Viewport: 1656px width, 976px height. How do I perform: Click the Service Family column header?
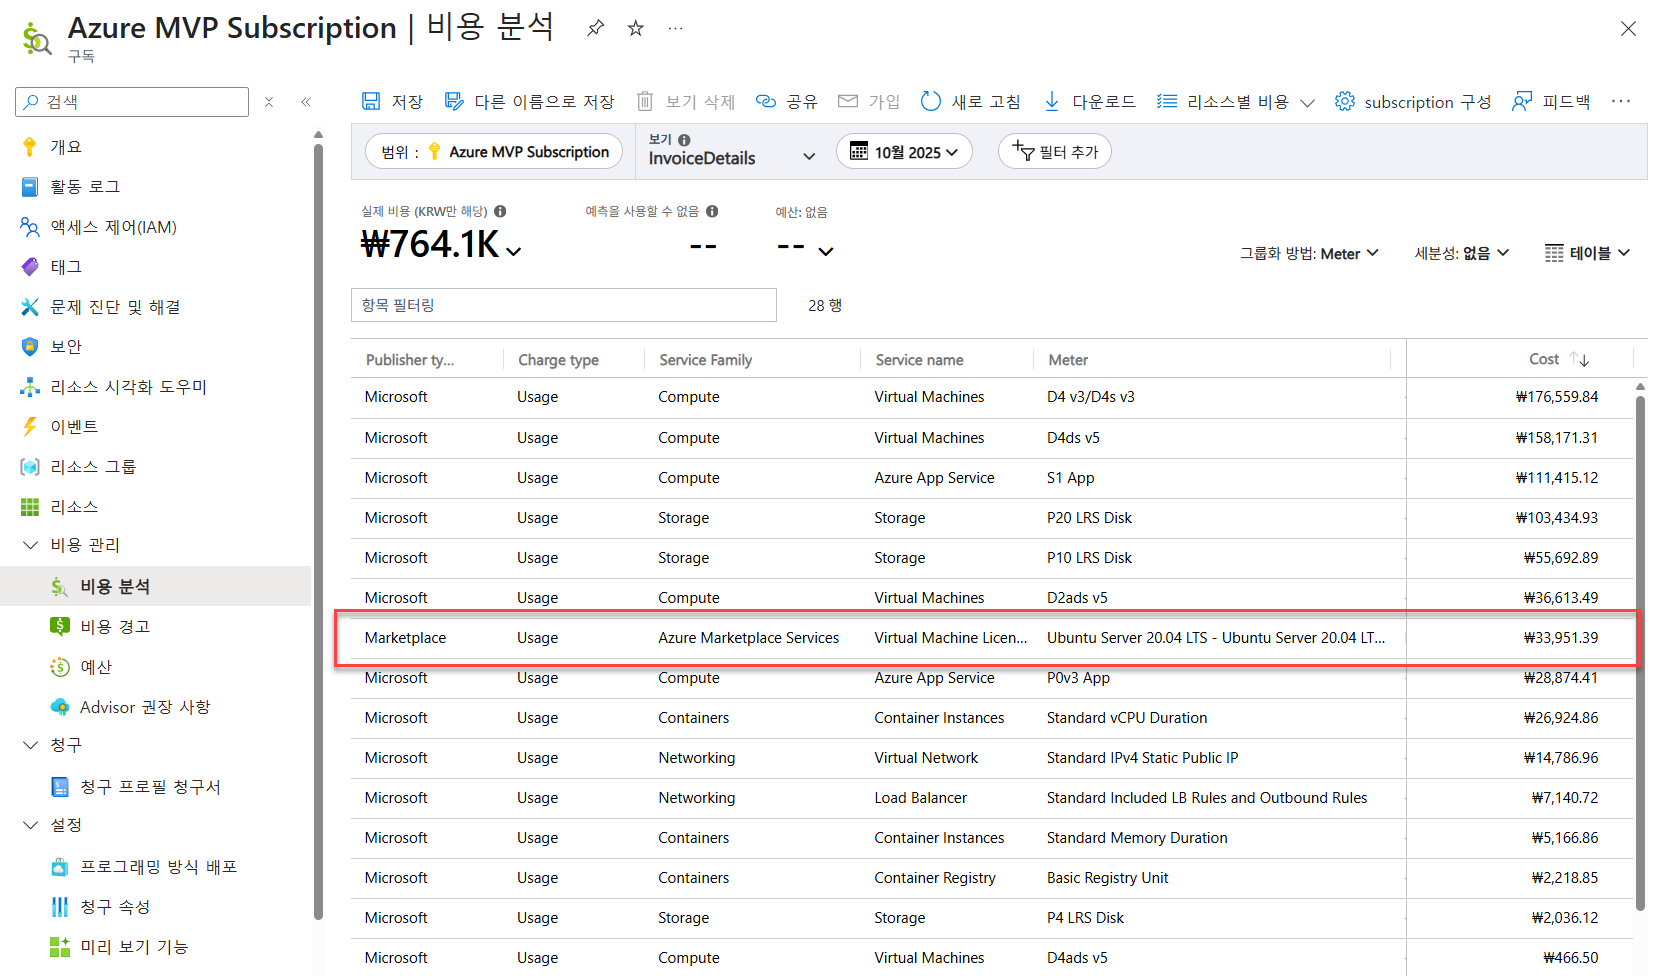(x=705, y=360)
